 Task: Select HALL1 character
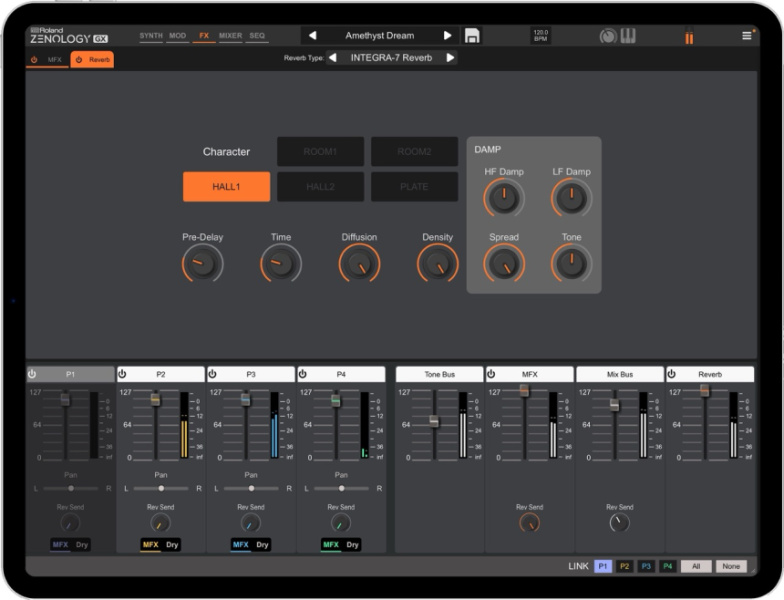pos(226,186)
